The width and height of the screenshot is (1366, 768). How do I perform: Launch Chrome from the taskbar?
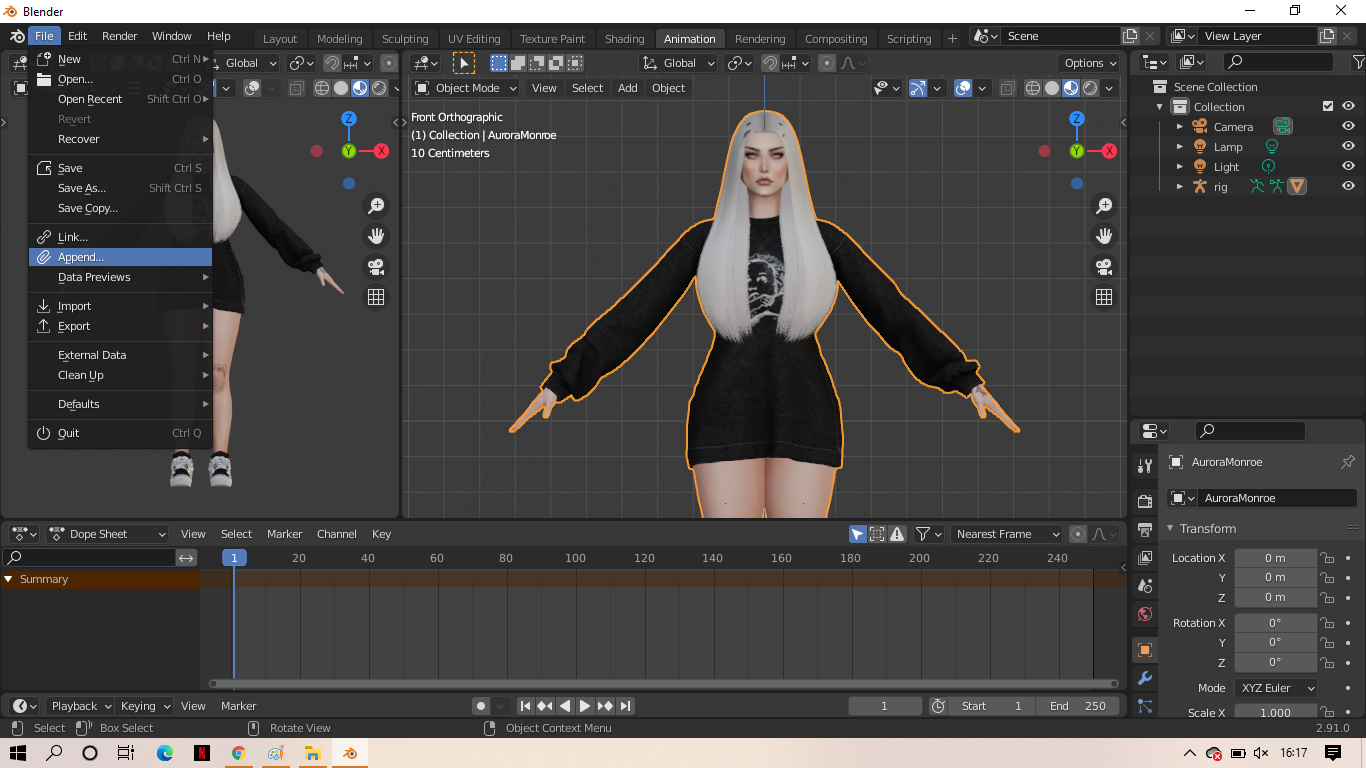click(x=239, y=753)
